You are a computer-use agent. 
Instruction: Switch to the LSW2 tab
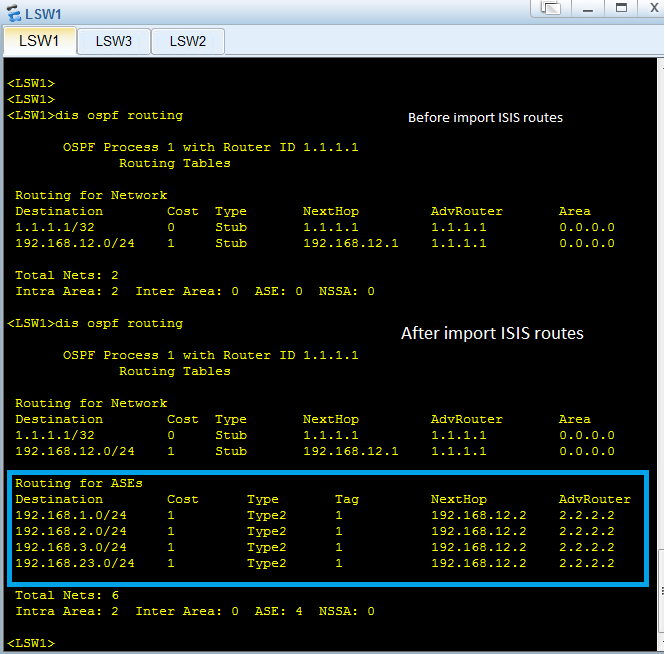coord(187,42)
